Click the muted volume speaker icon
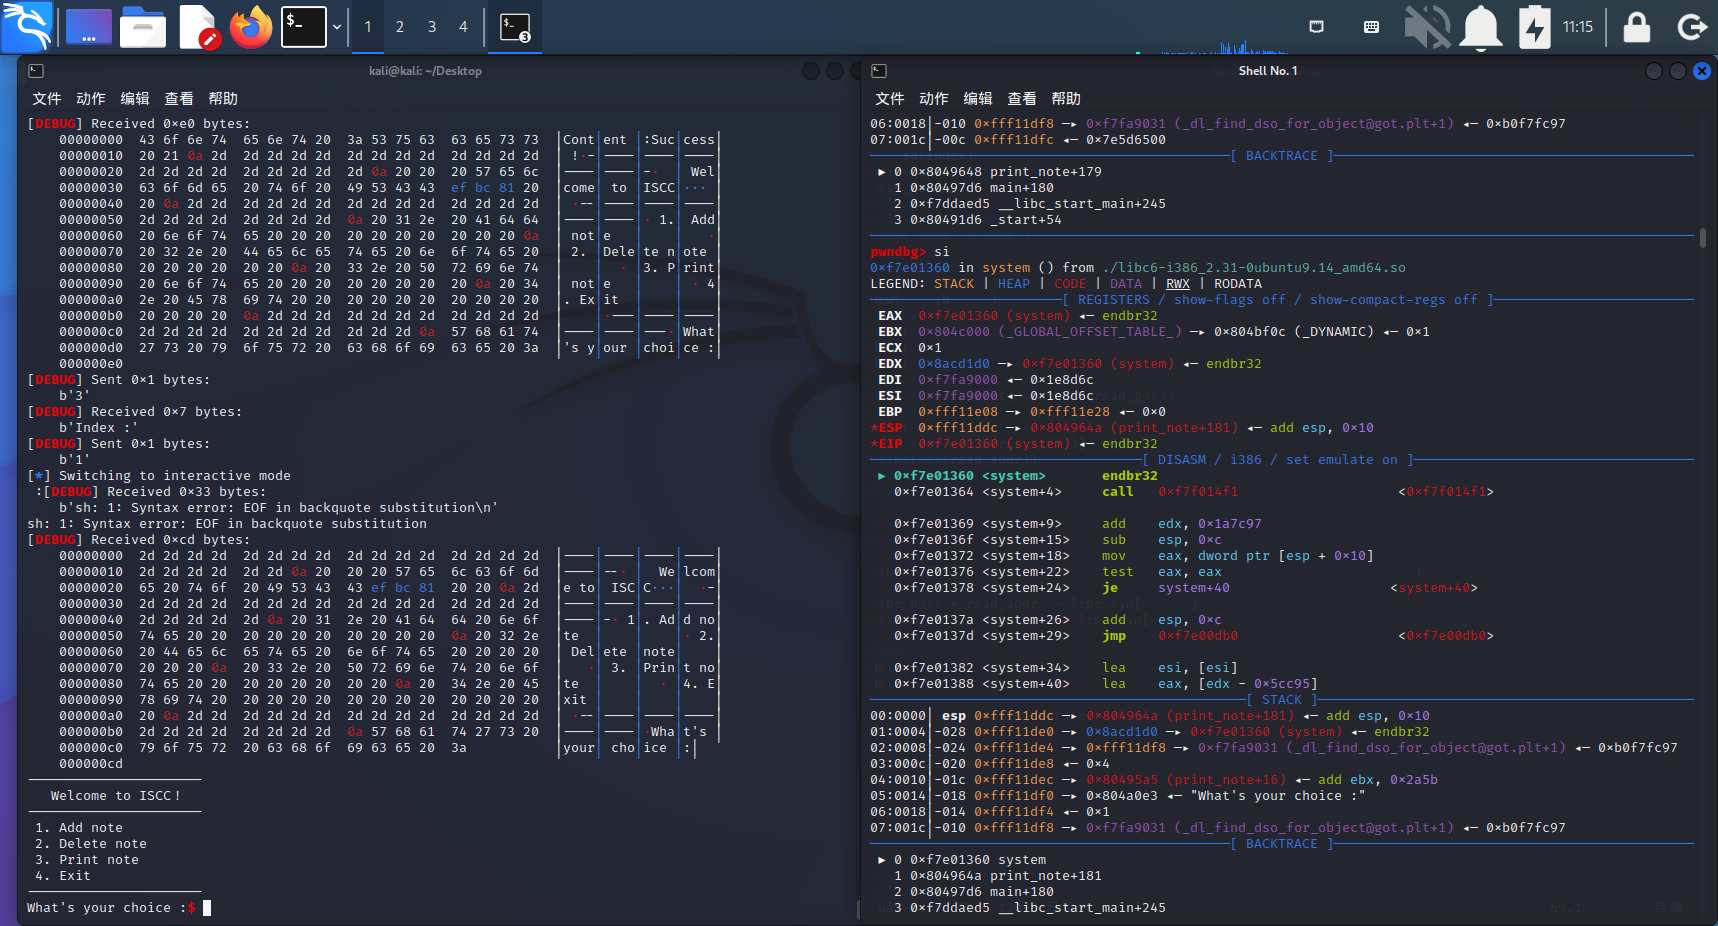The height and width of the screenshot is (926, 1718). pyautogui.click(x=1427, y=27)
